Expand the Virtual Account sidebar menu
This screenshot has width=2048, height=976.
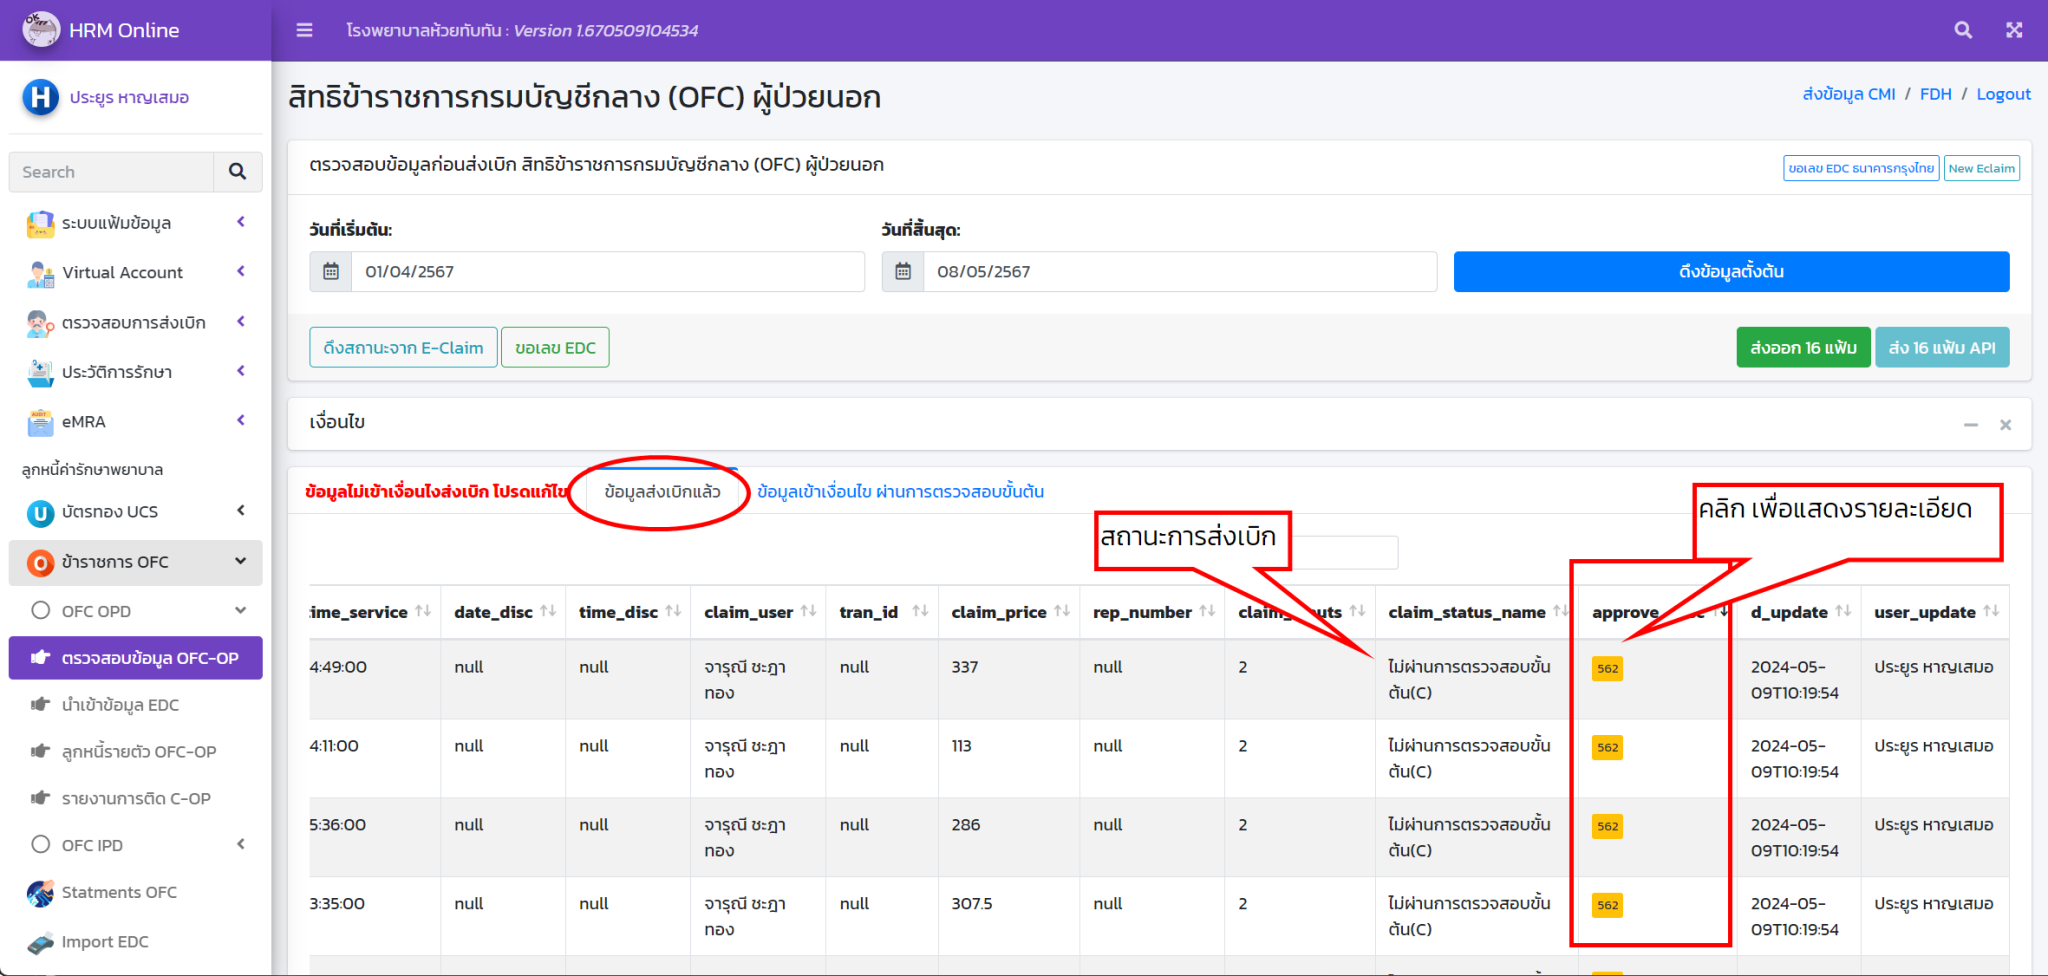(122, 272)
